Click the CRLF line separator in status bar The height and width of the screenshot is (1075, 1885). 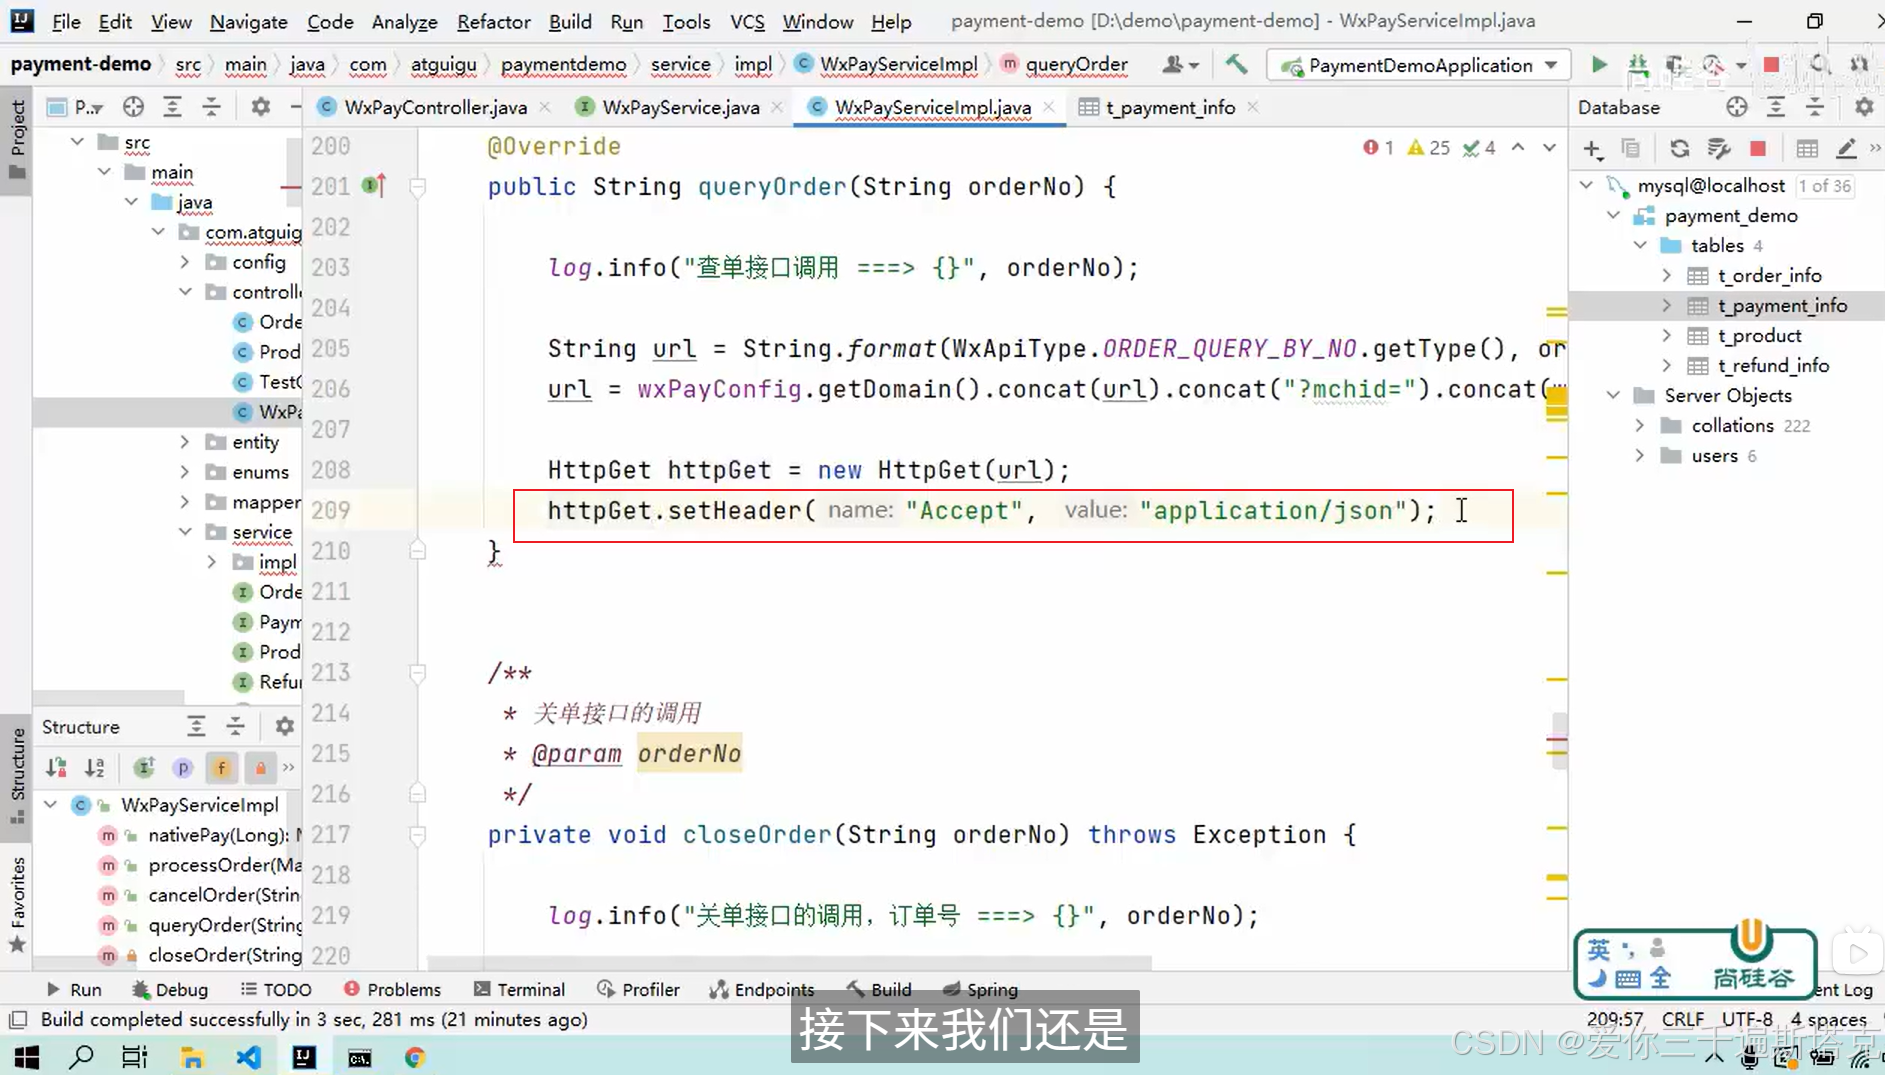click(x=1683, y=1019)
